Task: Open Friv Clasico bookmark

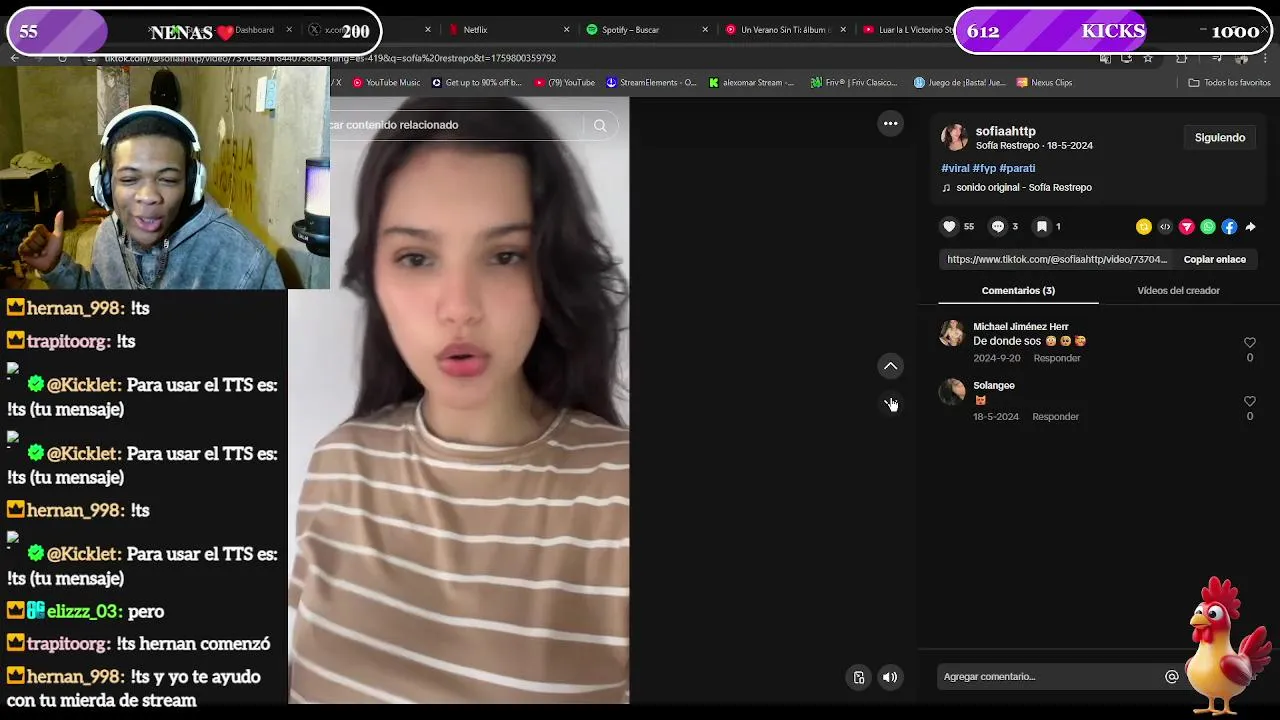Action: point(854,83)
